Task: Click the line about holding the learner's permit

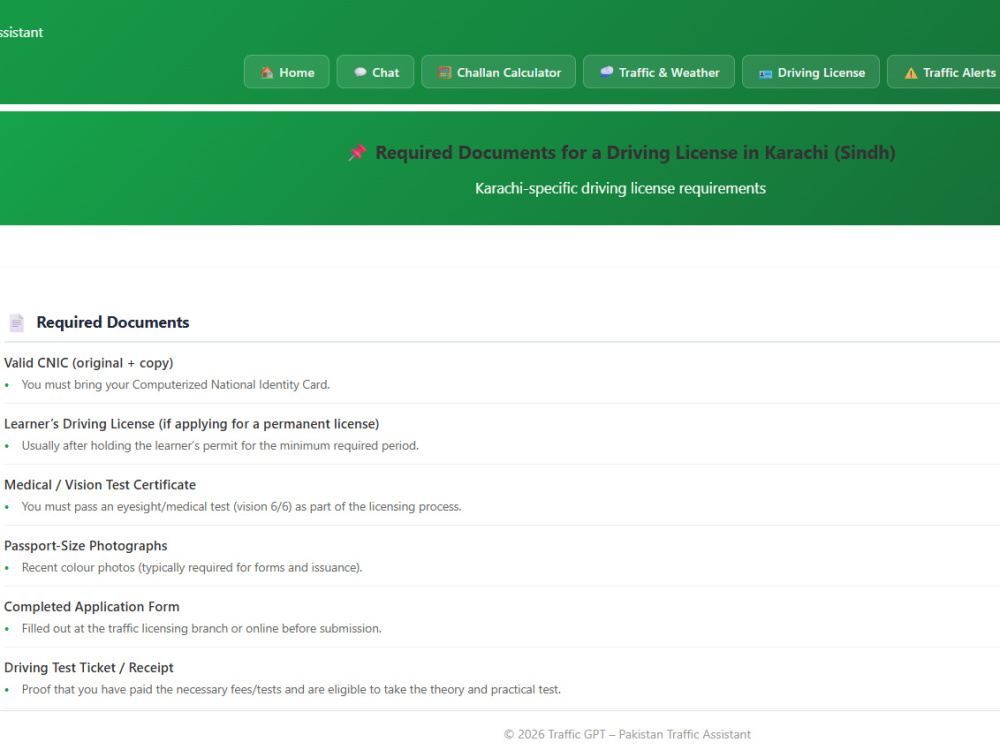Action: [220, 446]
